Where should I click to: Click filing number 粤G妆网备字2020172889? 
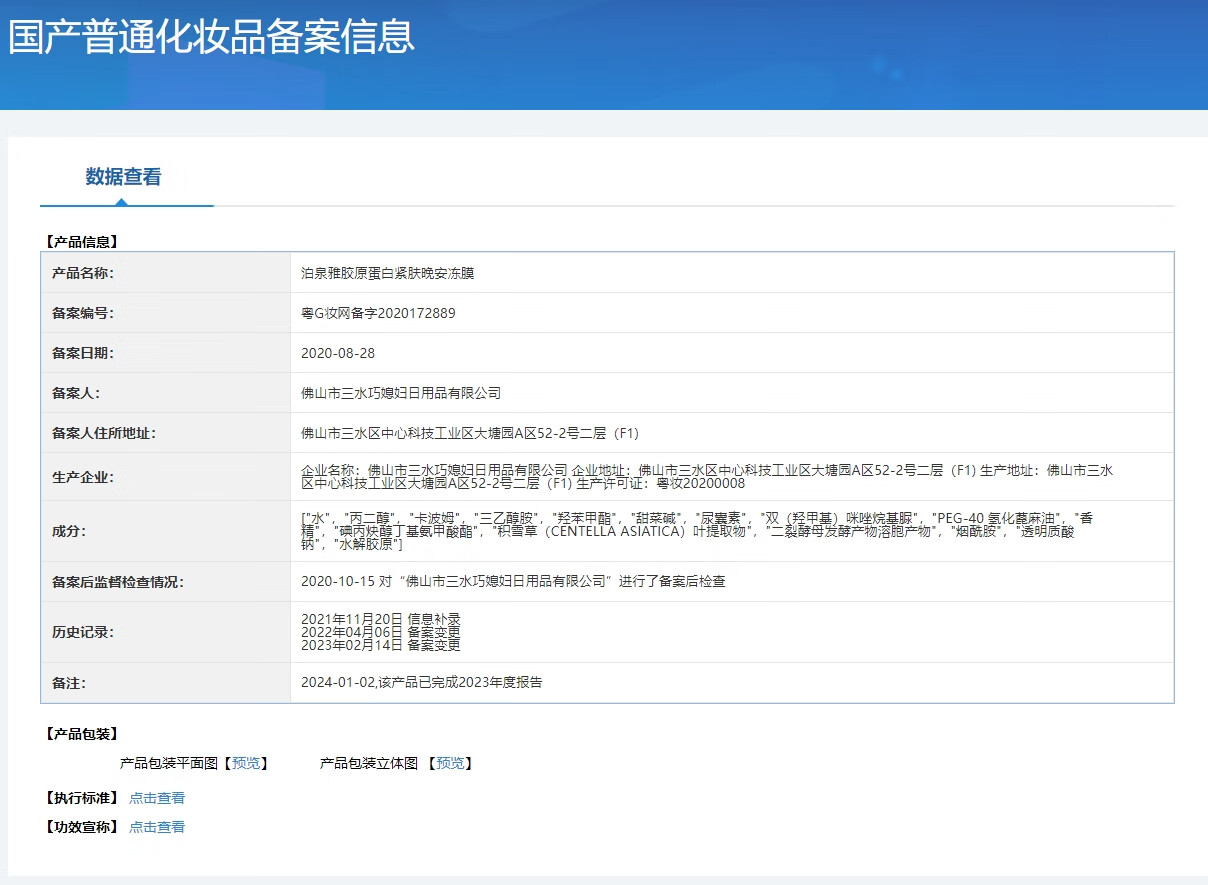tap(378, 313)
